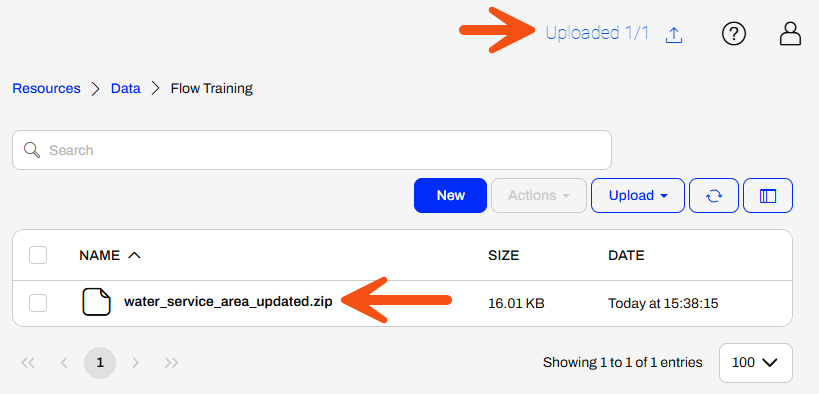This screenshot has height=394, width=819.
Task: Check the box for water_service_area_updated.zip
Action: [38, 303]
